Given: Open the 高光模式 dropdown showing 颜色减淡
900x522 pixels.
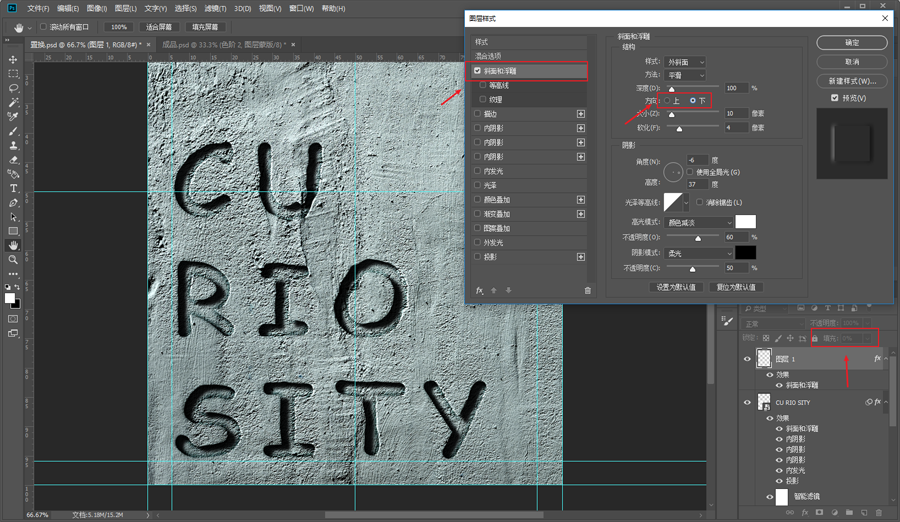Looking at the screenshot, I should coord(699,222).
